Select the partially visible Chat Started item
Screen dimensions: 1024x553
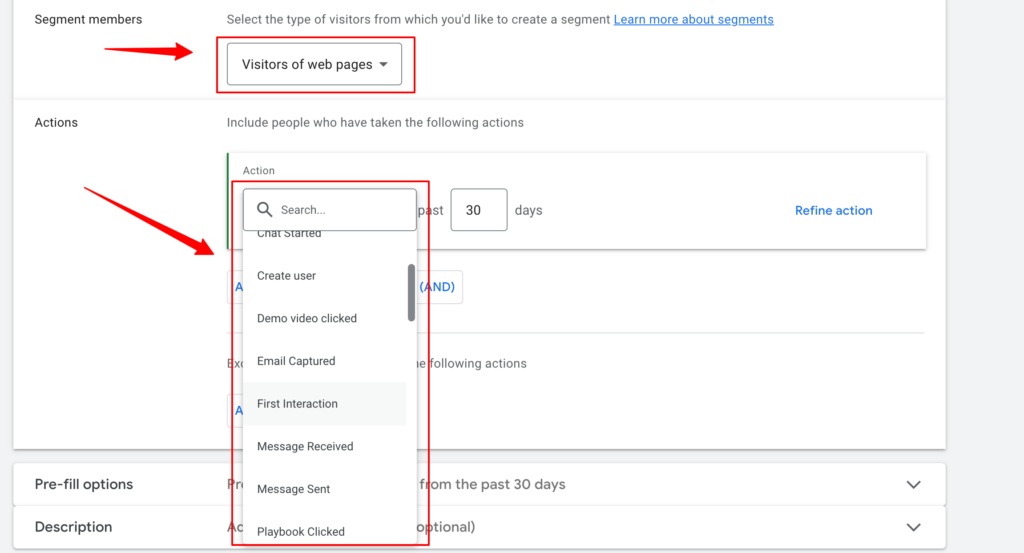[289, 235]
